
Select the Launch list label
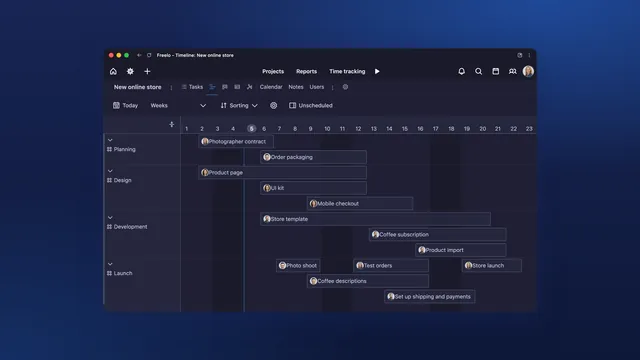coord(123,273)
